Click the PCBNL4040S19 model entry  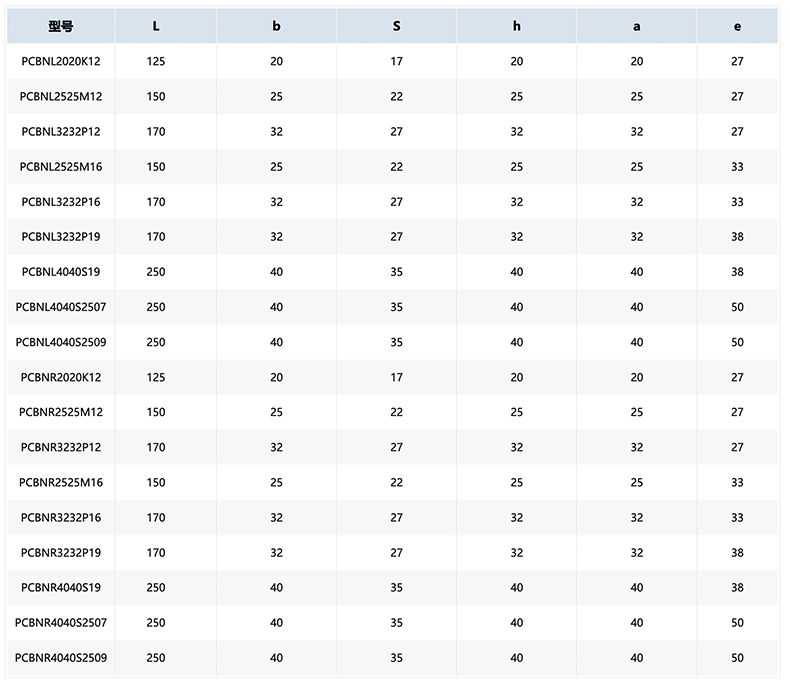pyautogui.click(x=61, y=272)
